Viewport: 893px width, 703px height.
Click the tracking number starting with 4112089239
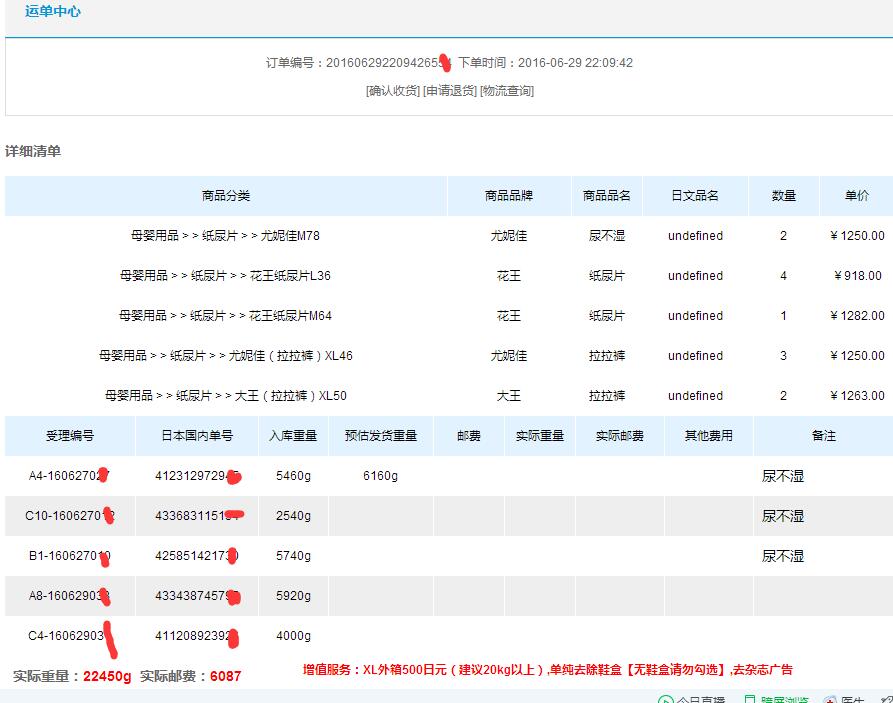(197, 636)
